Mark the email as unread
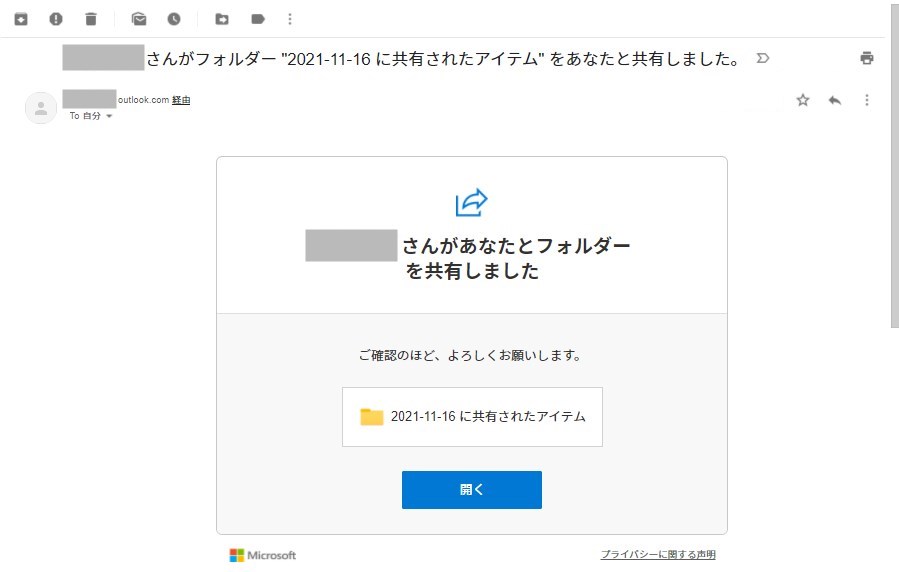Viewport: 899px width, 572px height. click(139, 19)
